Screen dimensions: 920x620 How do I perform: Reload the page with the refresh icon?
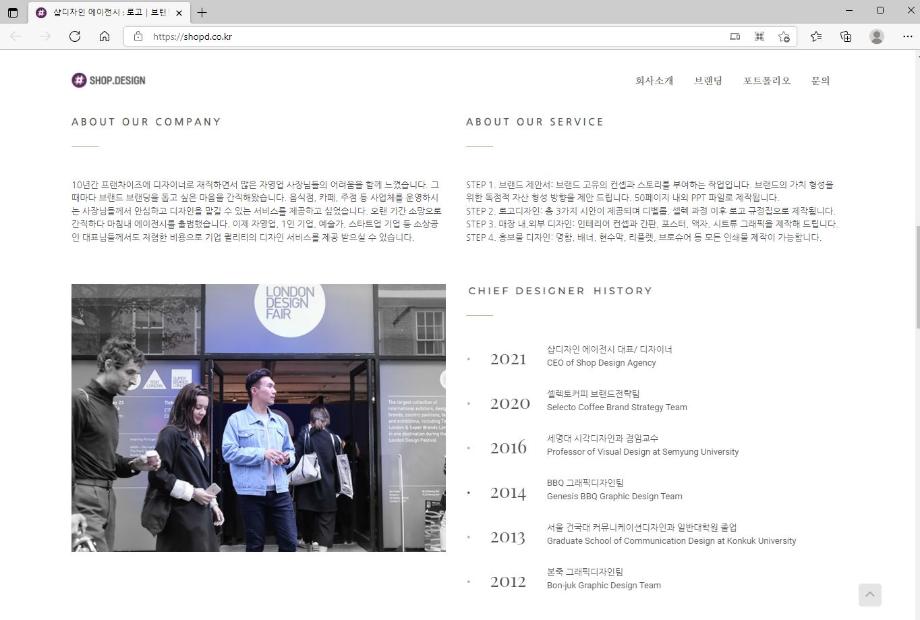tap(74, 36)
